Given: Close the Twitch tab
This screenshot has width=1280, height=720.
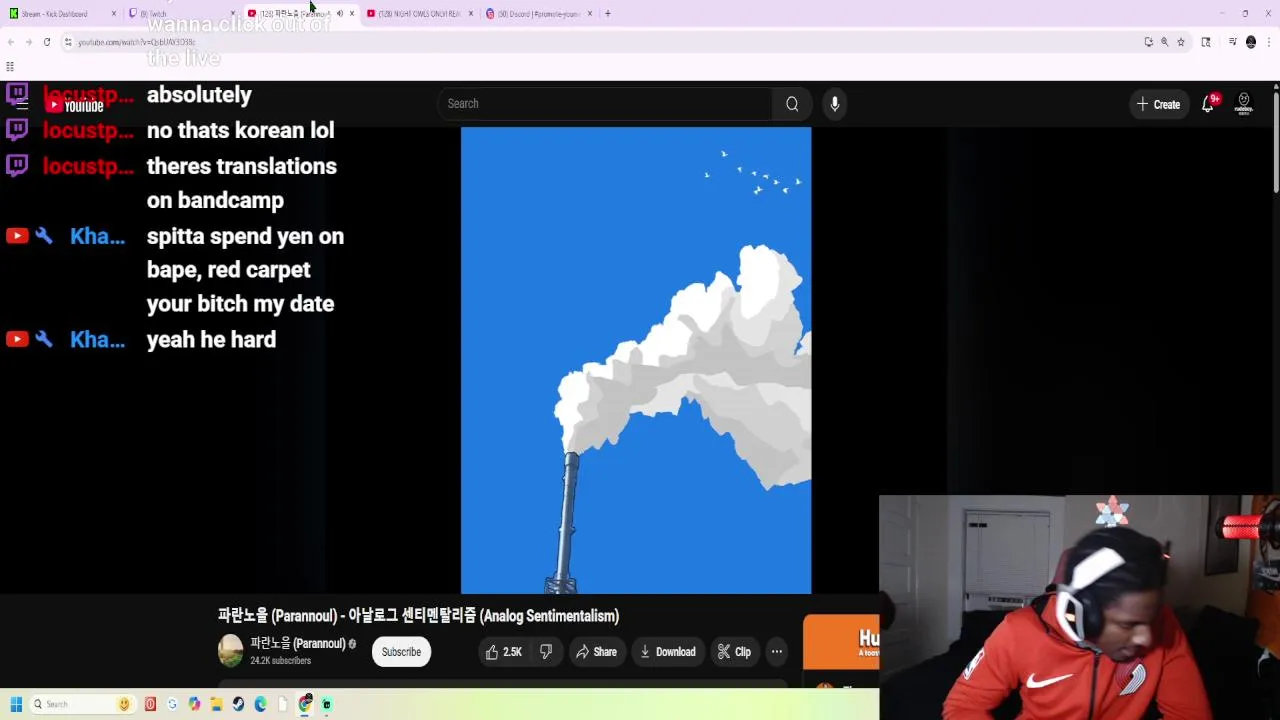Looking at the screenshot, I should 232,14.
